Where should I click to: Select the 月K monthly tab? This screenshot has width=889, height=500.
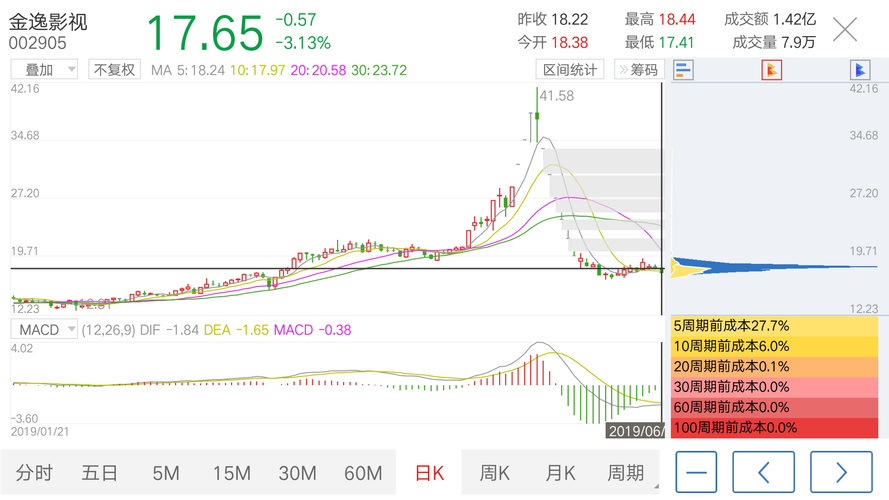(x=560, y=472)
